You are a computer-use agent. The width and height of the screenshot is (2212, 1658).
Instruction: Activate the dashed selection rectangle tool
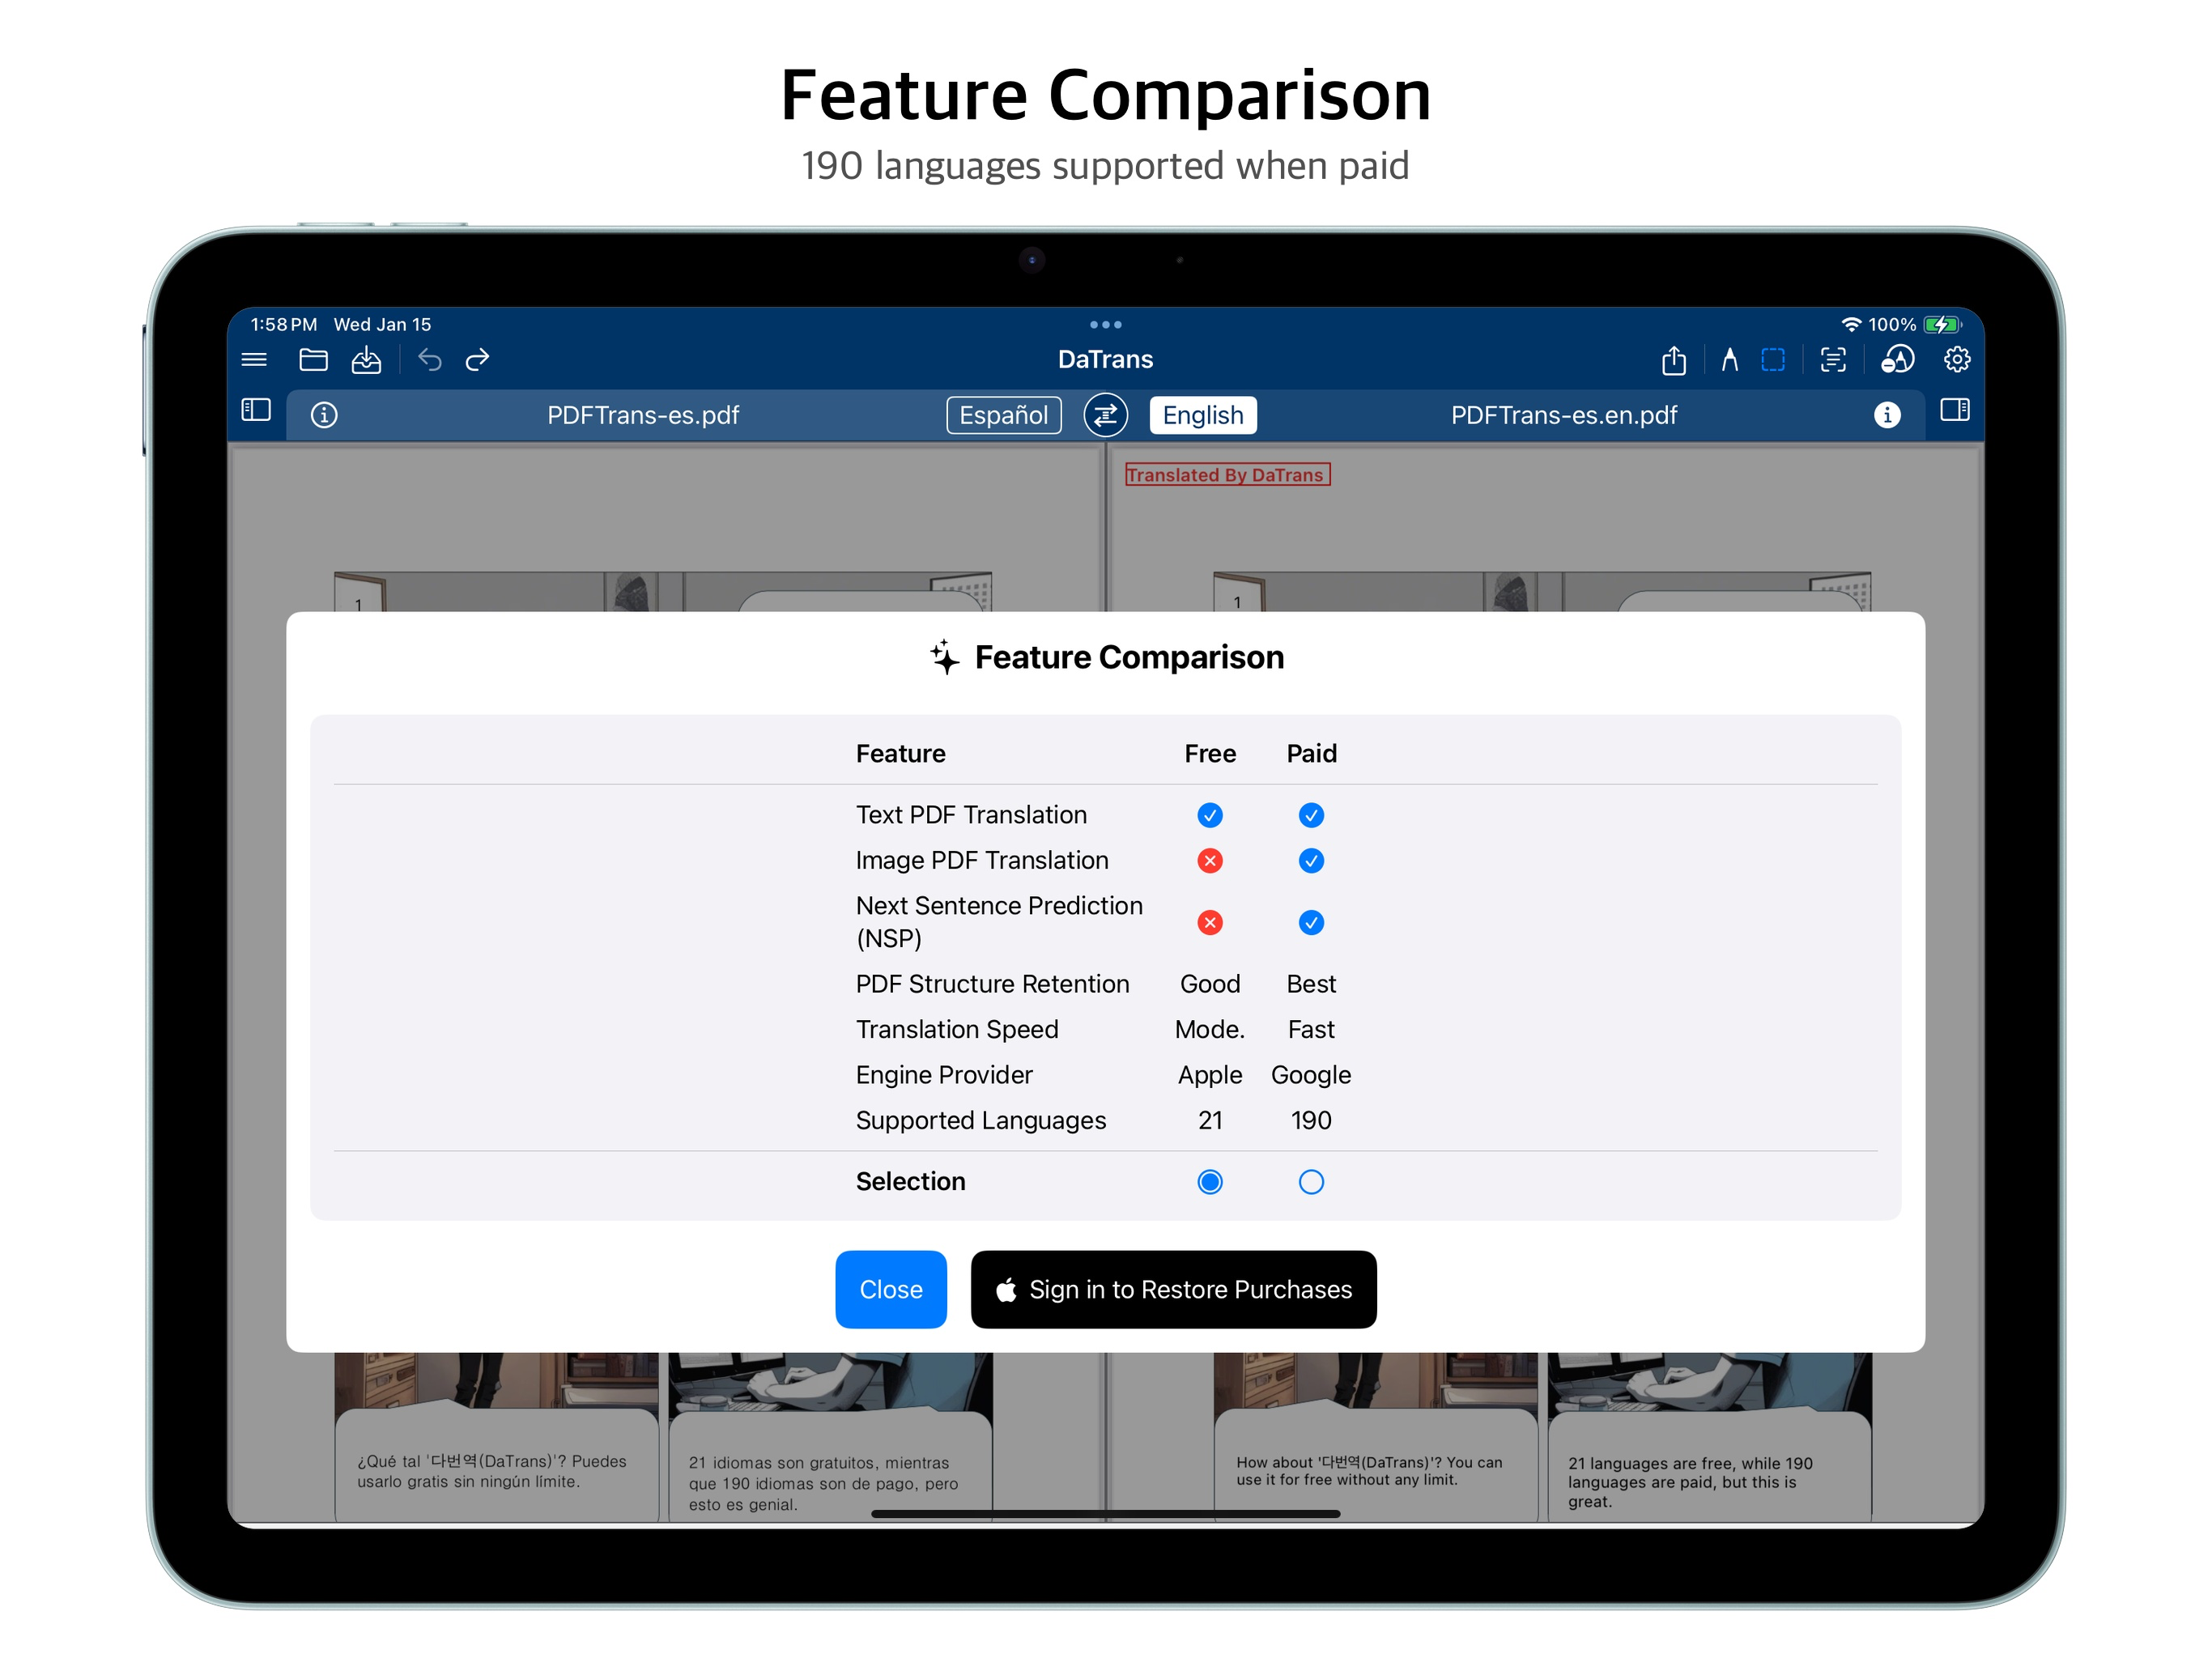[x=1773, y=359]
